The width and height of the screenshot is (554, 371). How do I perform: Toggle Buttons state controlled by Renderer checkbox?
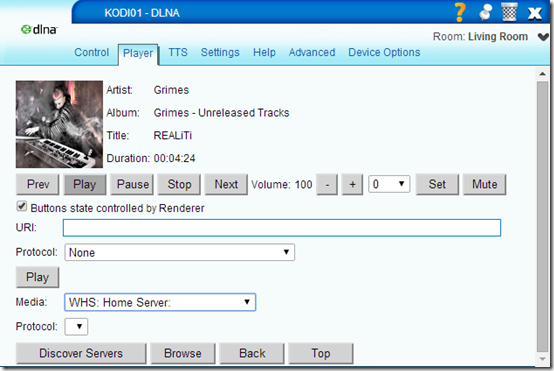pos(22,206)
